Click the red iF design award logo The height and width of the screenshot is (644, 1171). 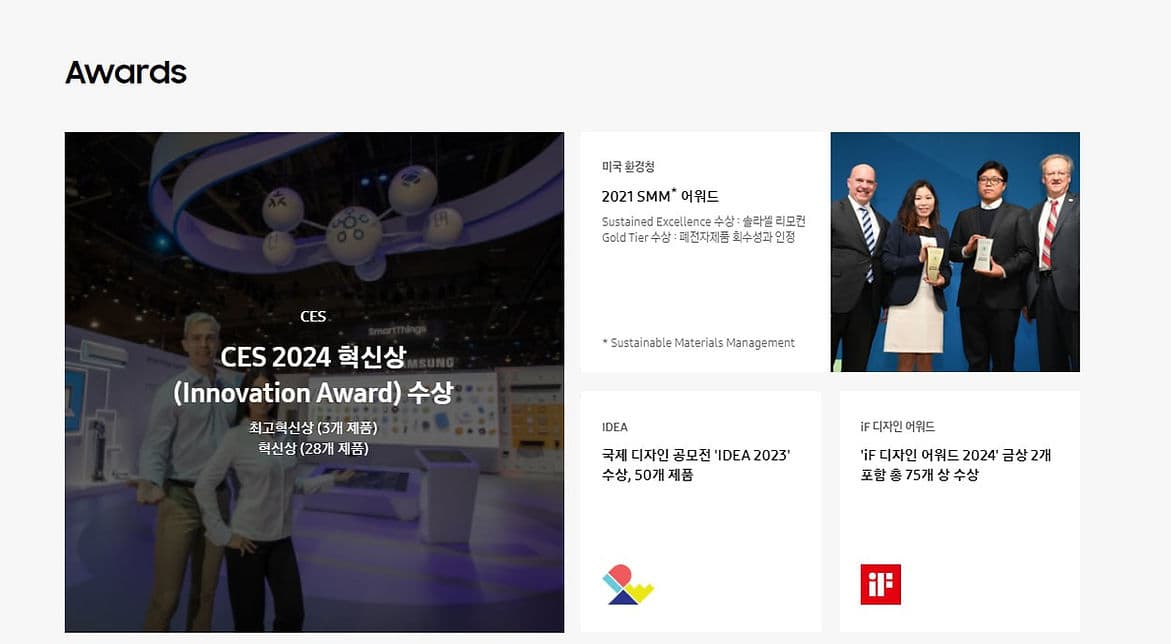880,584
